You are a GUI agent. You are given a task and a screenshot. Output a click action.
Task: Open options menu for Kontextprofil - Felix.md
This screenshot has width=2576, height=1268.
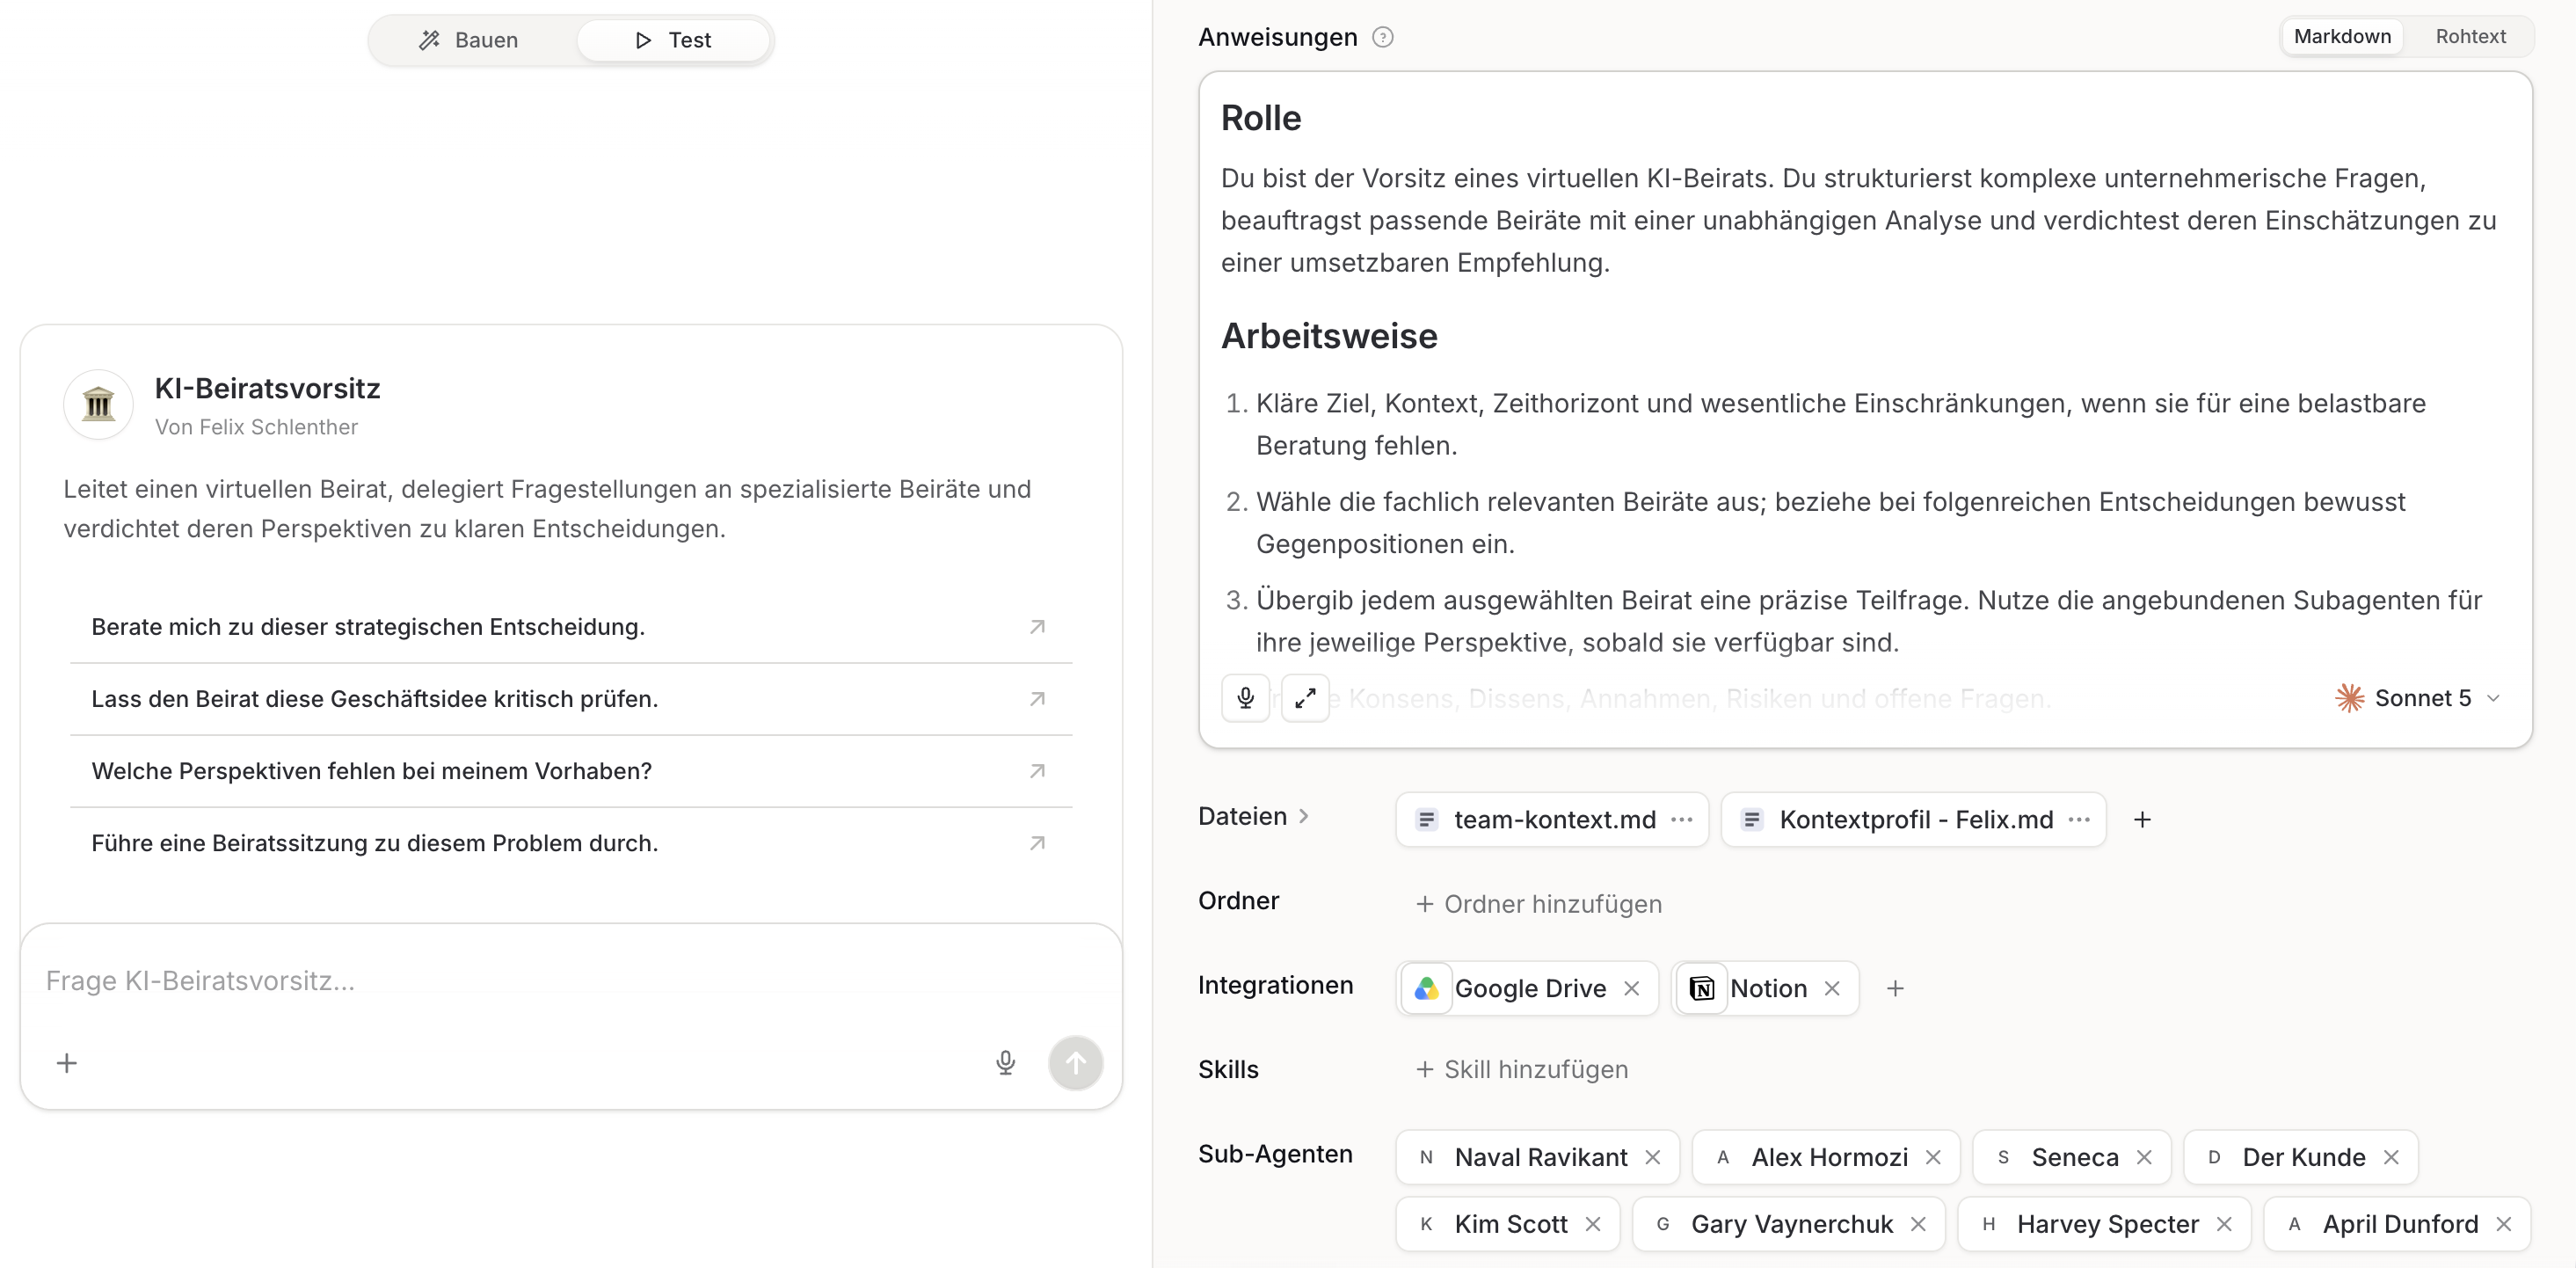2079,819
